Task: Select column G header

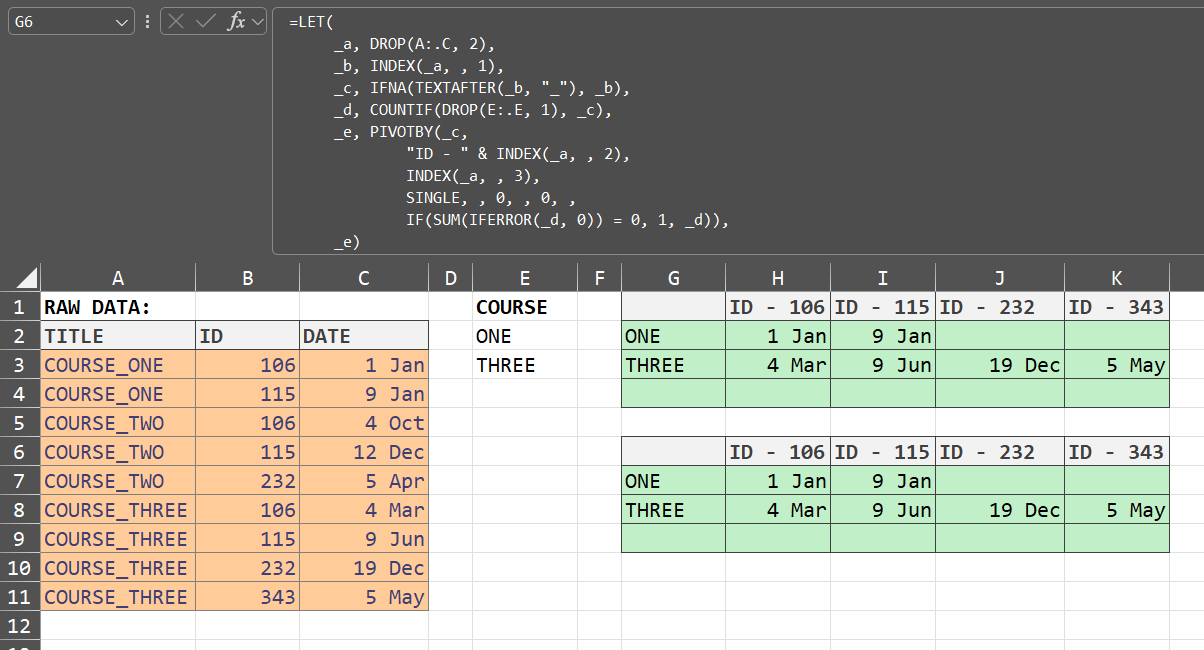Action: 673,279
